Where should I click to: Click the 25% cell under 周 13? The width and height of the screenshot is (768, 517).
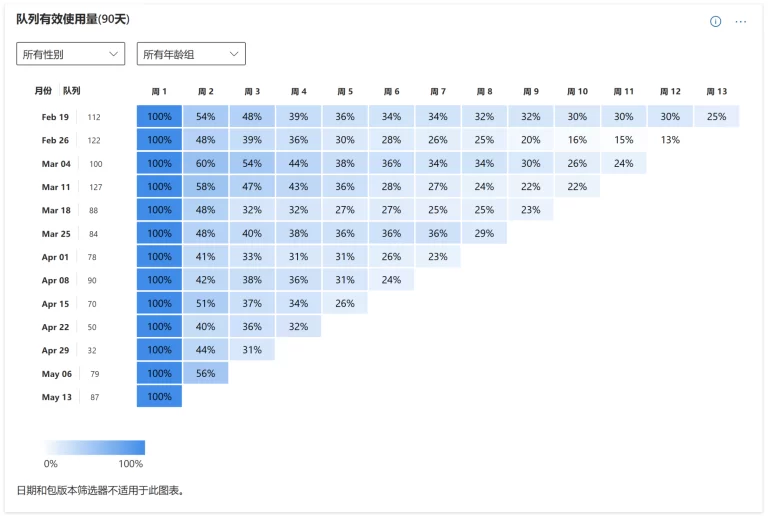coord(717,117)
